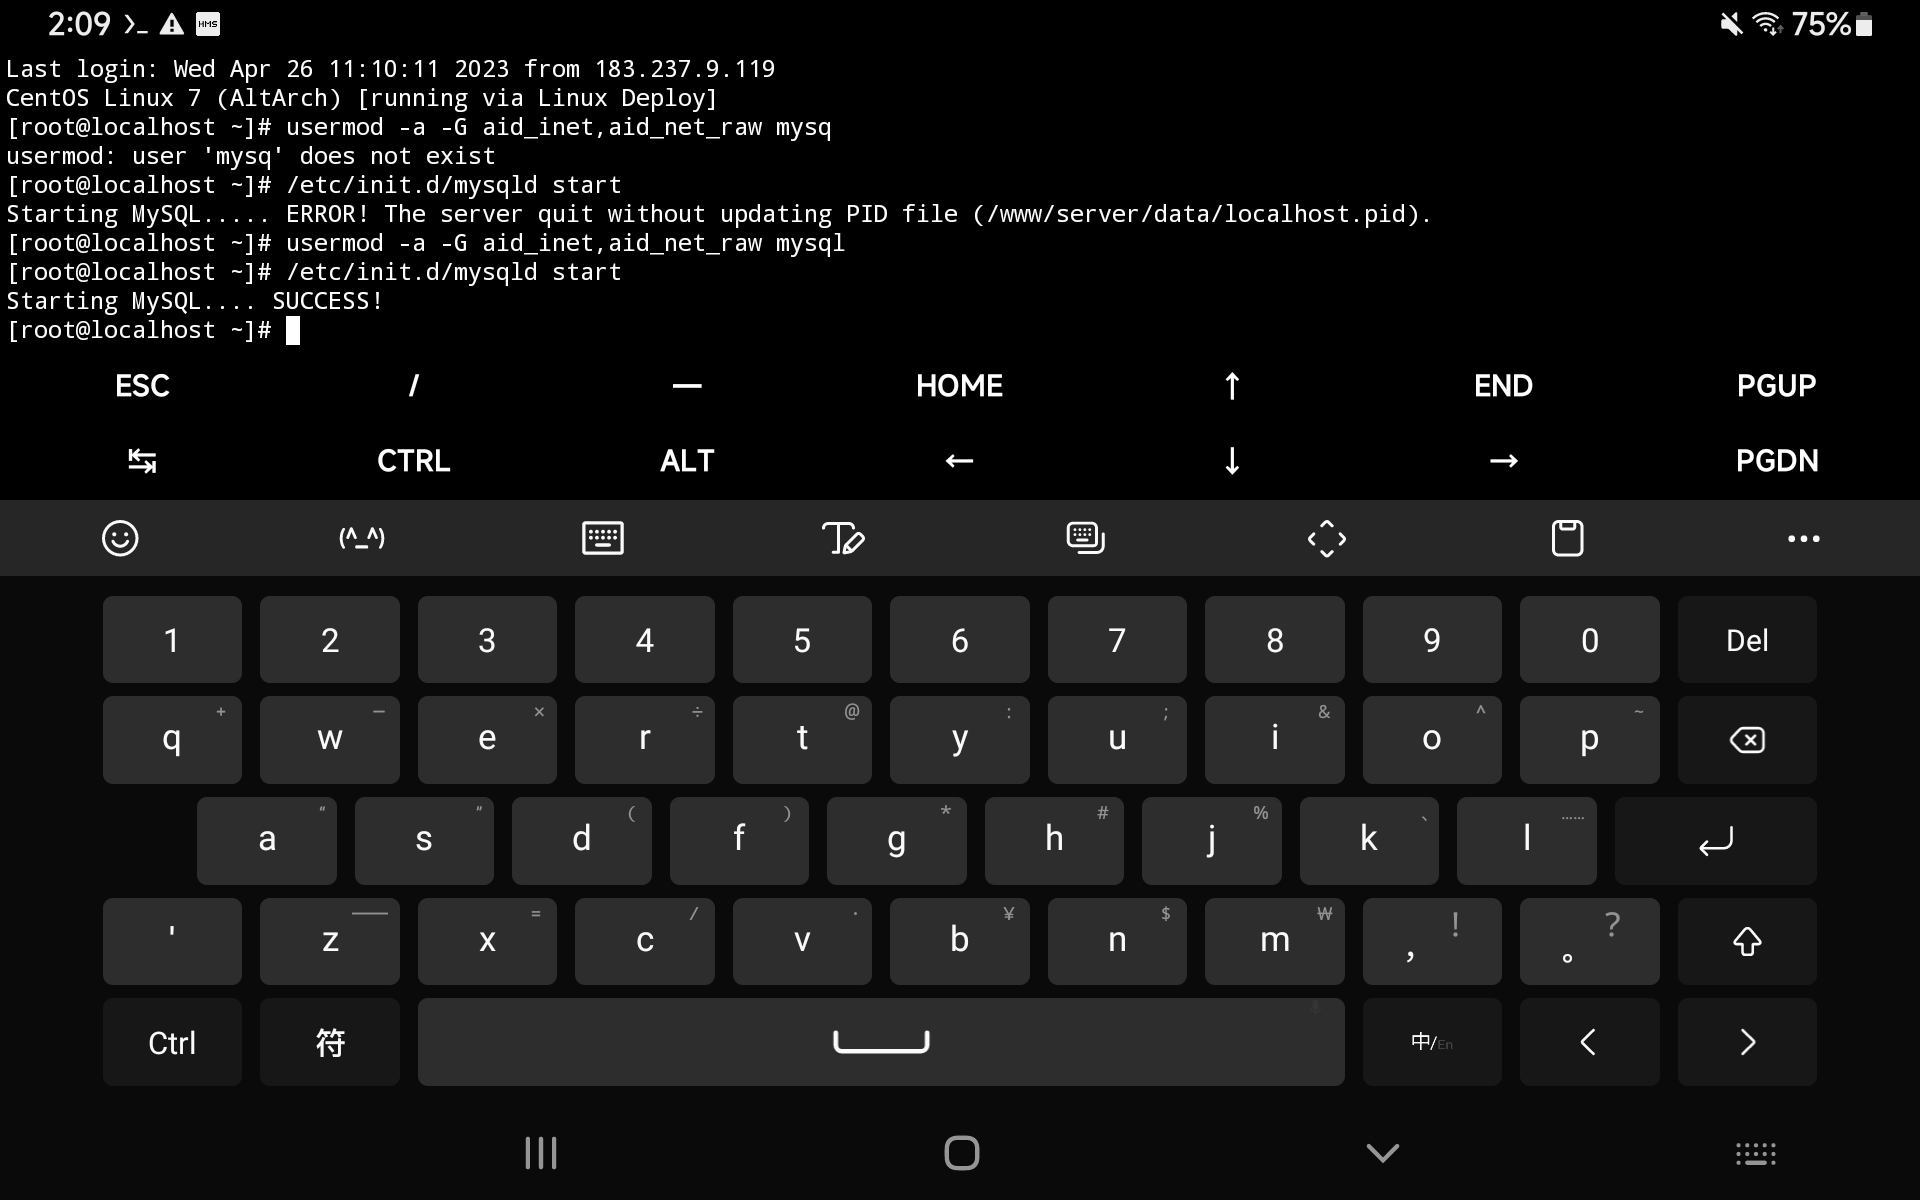Tap the g key

point(897,841)
